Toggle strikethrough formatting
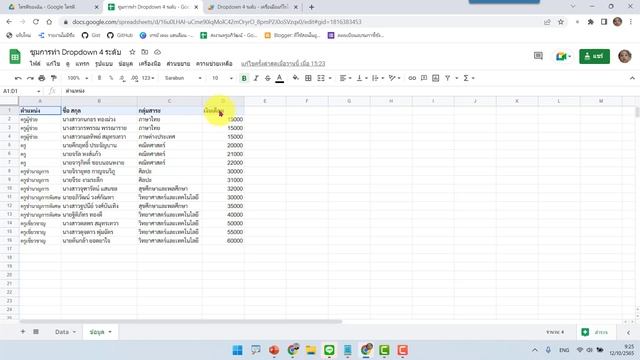 (268, 78)
